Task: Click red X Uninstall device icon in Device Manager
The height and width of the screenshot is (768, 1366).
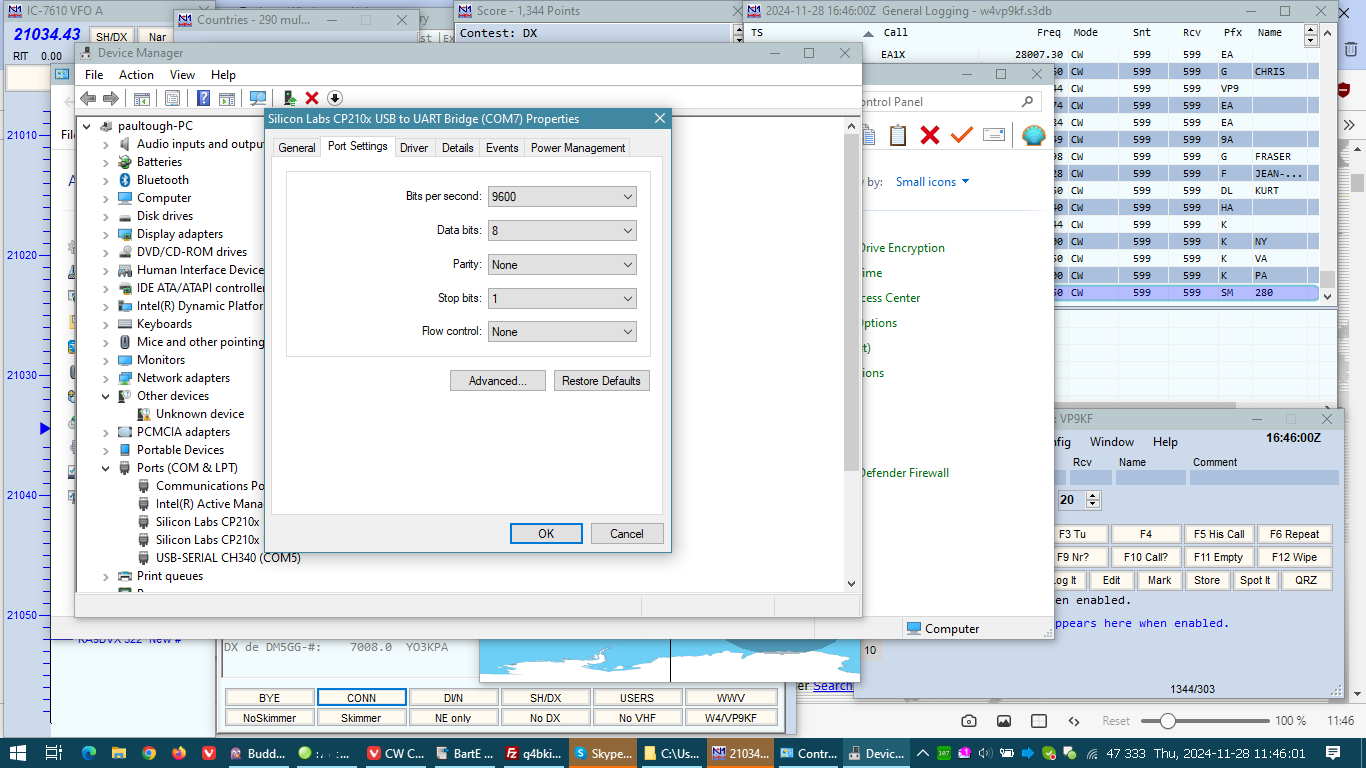Action: [x=312, y=98]
